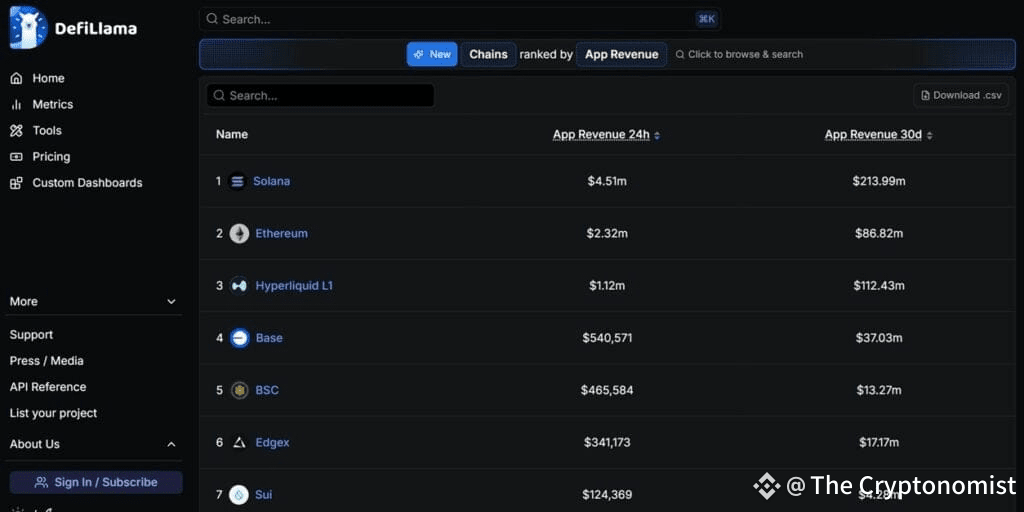Open the Base chain link

(269, 338)
